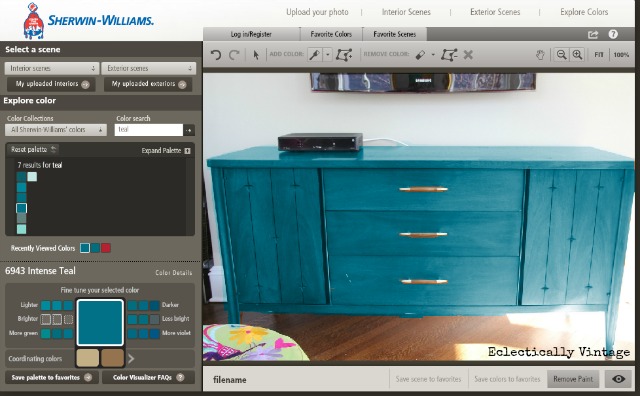Select the pointer arrow tool

tap(256, 55)
